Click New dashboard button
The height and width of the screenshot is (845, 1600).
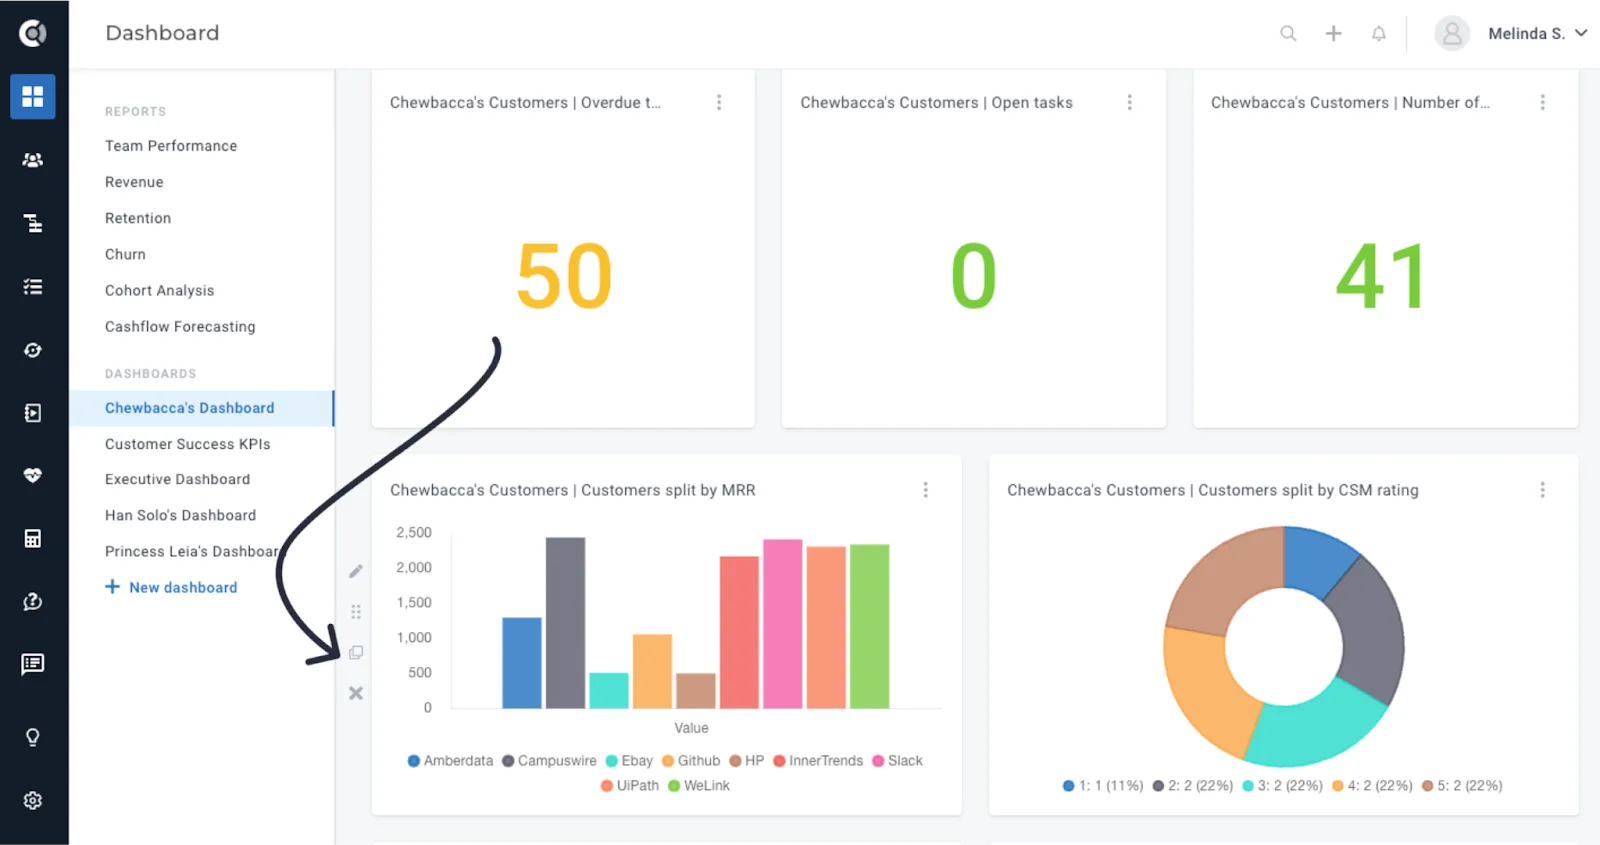[171, 588]
